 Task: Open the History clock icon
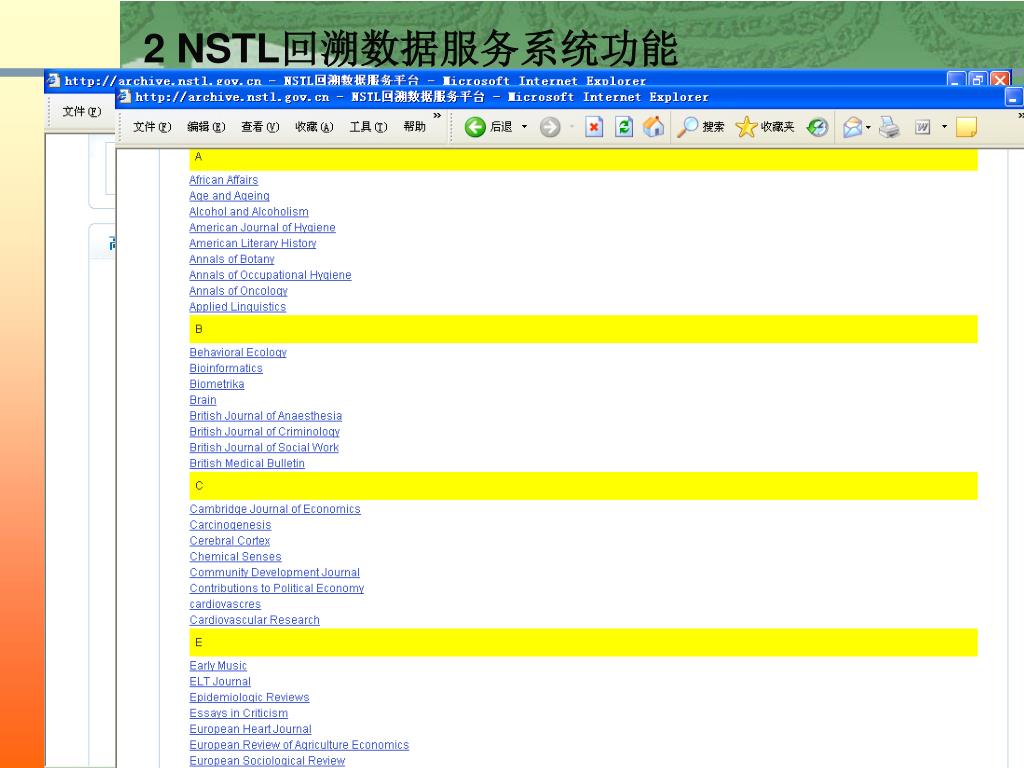coord(817,127)
